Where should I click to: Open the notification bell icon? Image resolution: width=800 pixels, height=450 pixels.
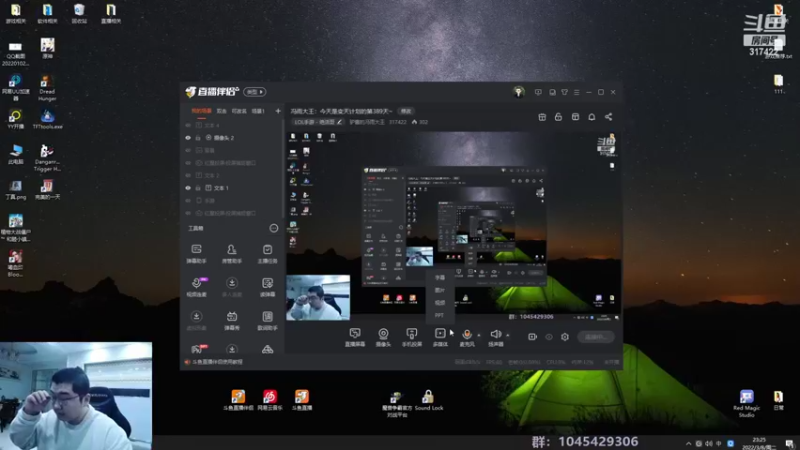pyautogui.click(x=592, y=117)
